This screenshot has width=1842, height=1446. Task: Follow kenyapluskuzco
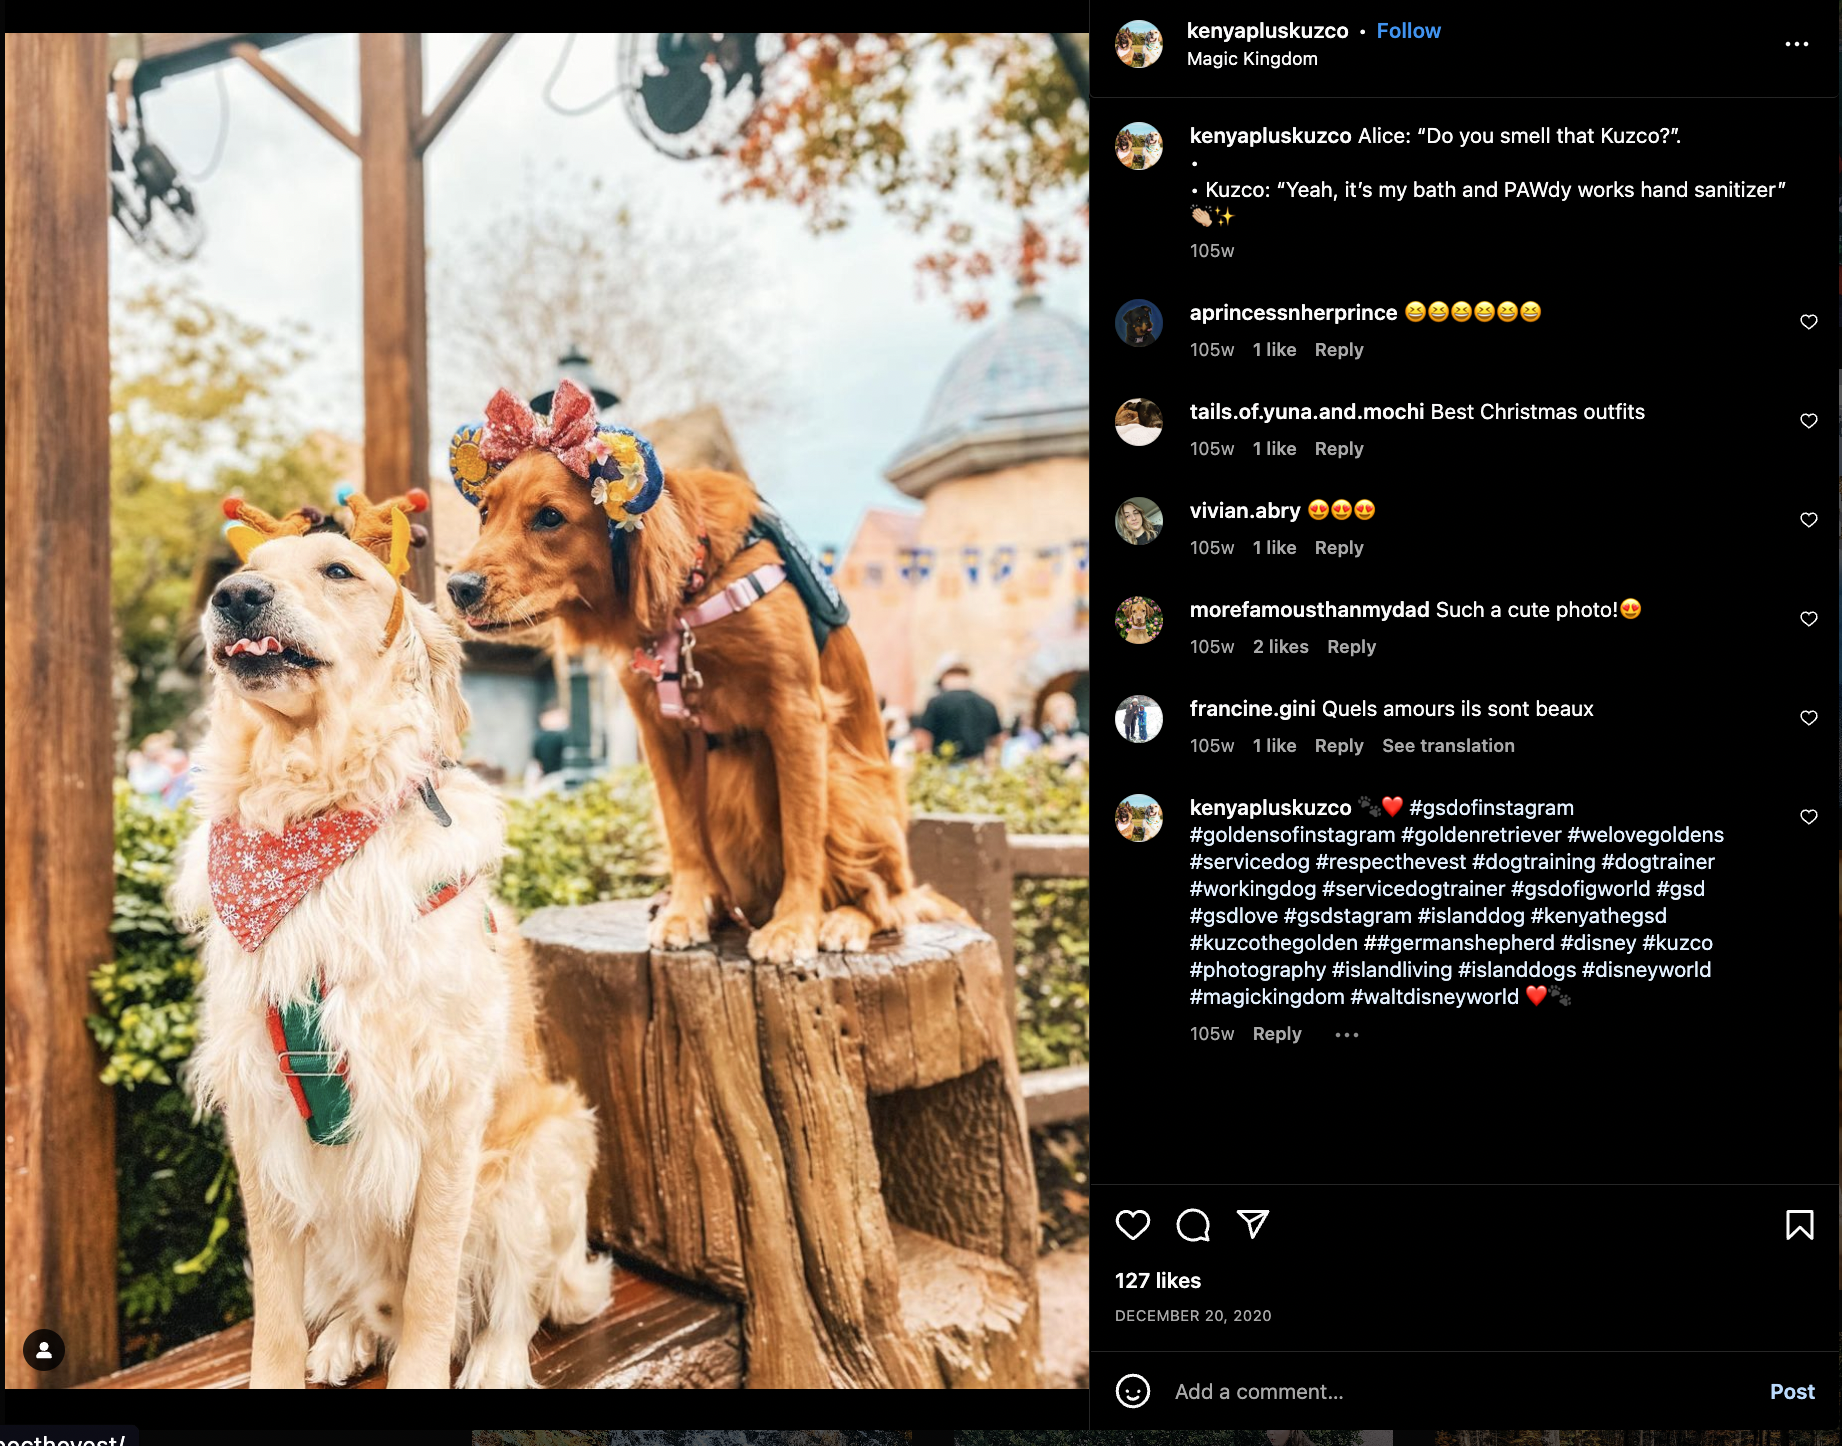(1408, 31)
